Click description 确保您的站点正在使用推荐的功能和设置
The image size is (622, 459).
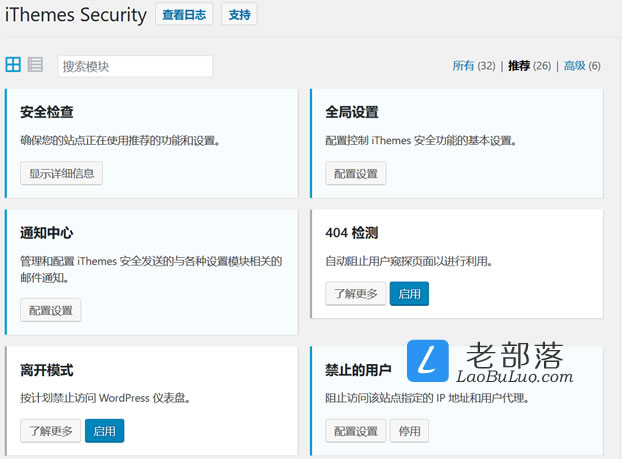(x=120, y=140)
